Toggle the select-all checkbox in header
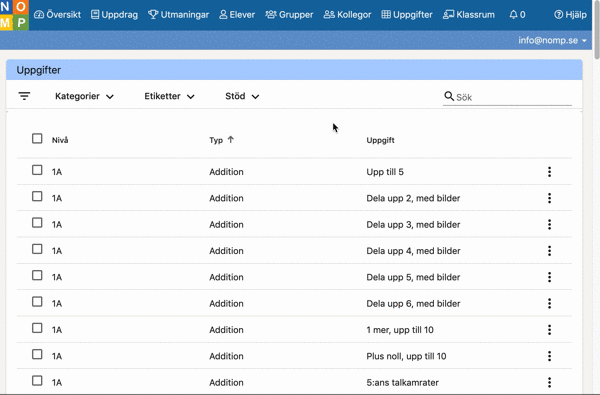The width and height of the screenshot is (600, 395). (x=37, y=139)
